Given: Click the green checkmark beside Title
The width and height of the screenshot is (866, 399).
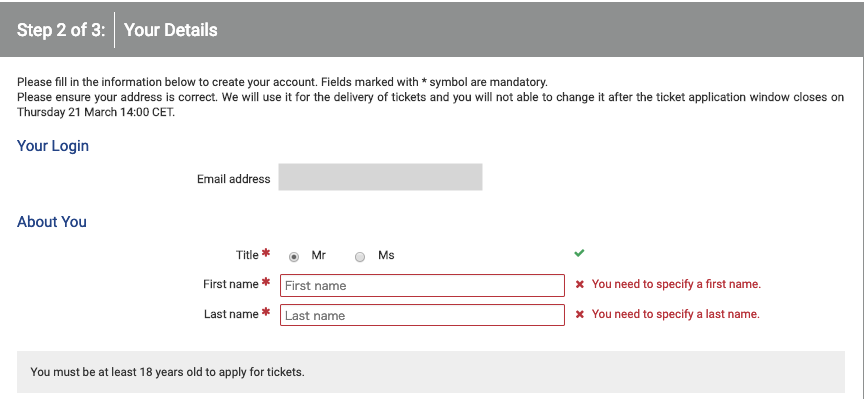Looking at the screenshot, I should [x=579, y=253].
